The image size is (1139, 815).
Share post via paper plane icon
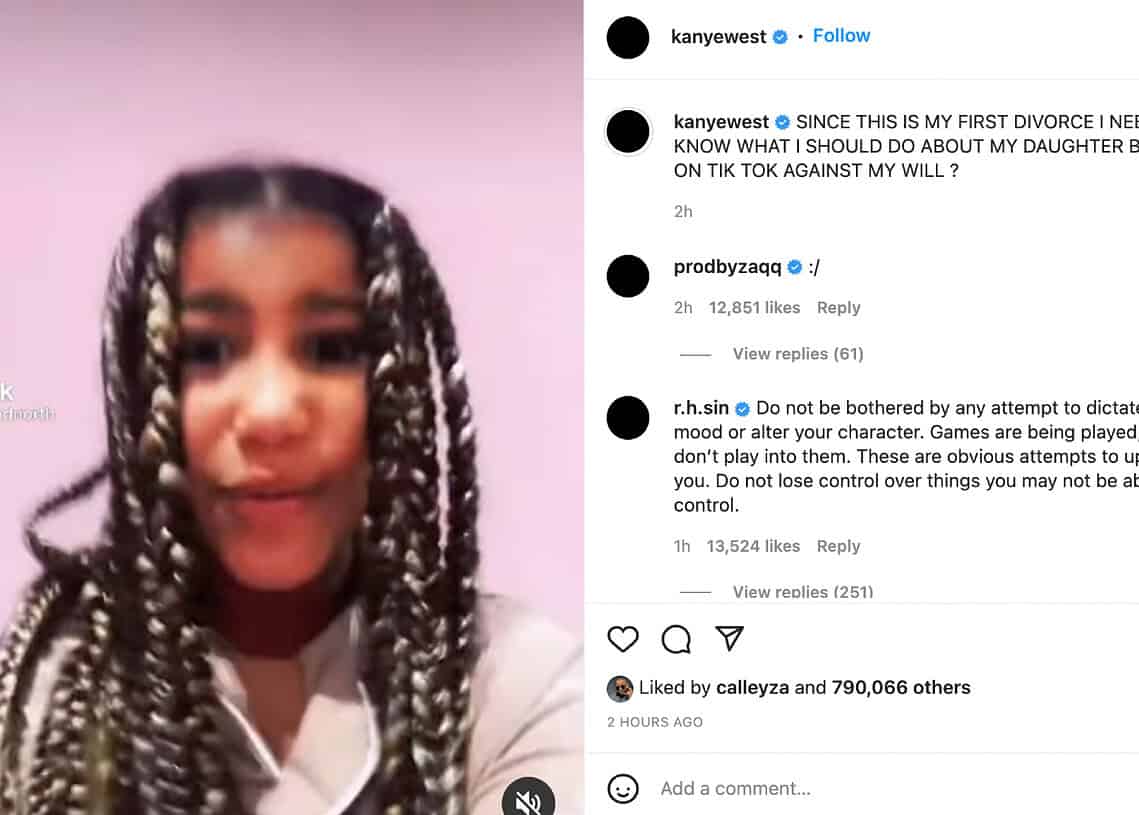click(729, 638)
